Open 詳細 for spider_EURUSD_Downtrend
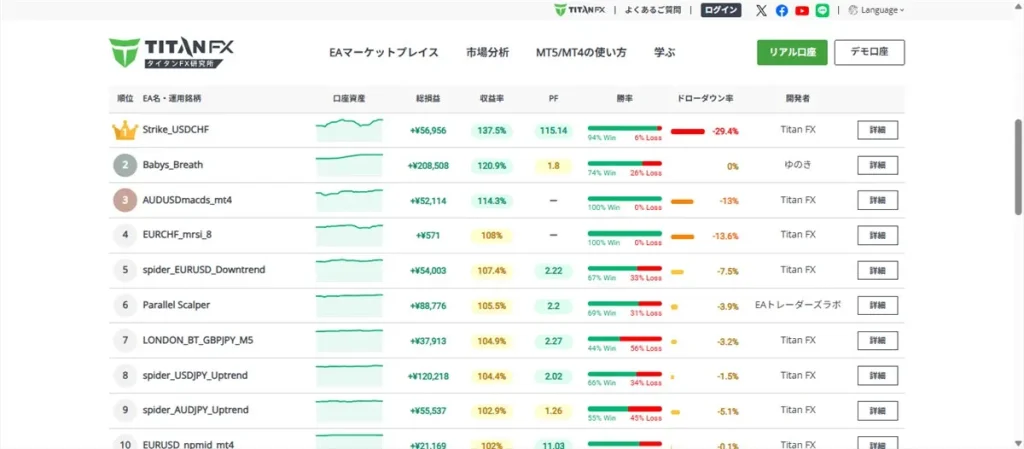The image size is (1024, 449). 877,270
